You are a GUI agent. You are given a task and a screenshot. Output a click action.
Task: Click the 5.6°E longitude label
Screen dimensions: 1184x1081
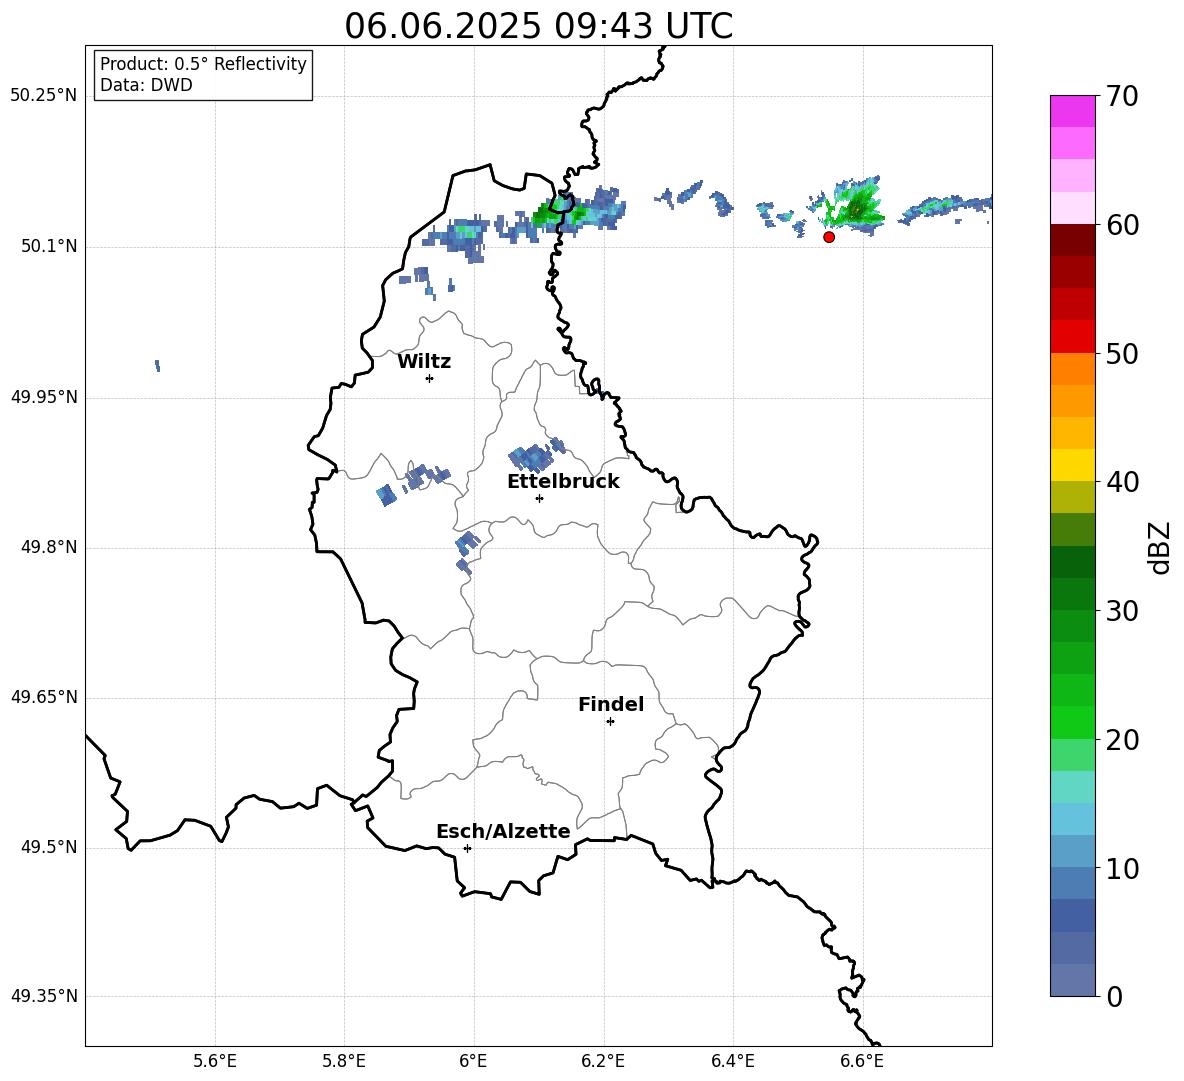pyautogui.click(x=215, y=1062)
